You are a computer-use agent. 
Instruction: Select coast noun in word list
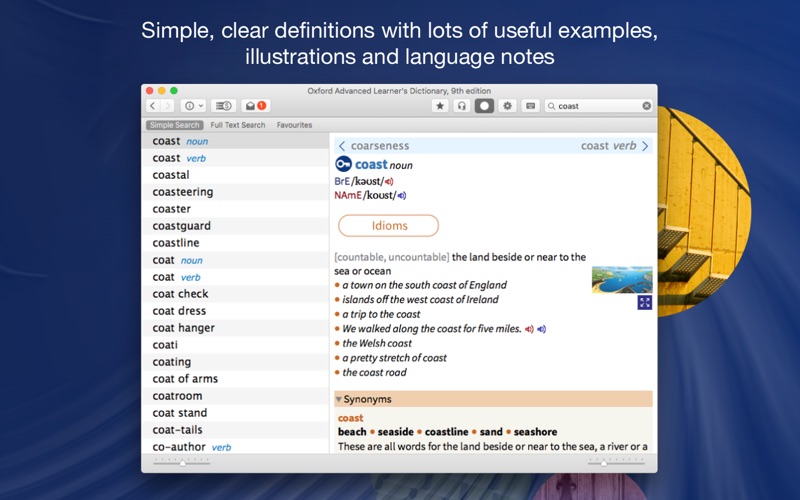(235, 141)
